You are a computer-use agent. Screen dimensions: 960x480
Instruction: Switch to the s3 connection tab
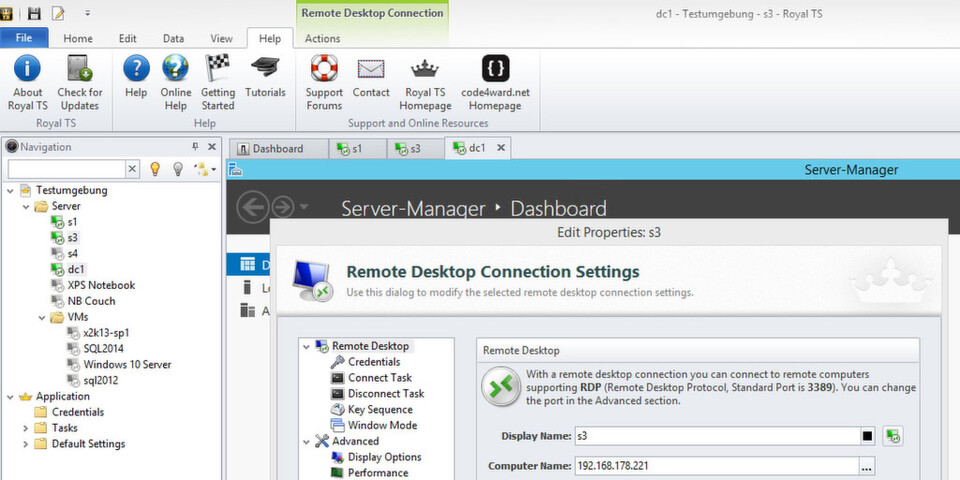point(416,148)
